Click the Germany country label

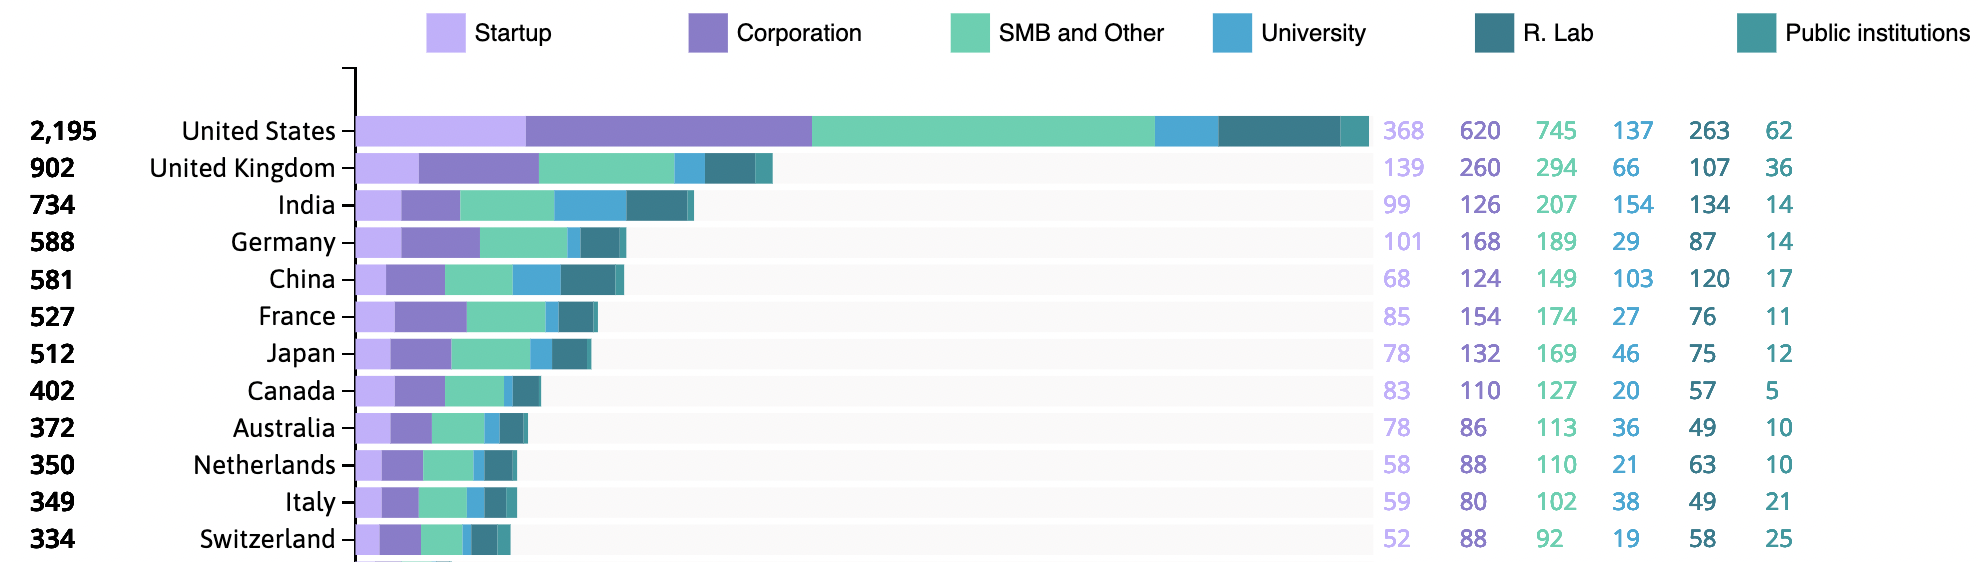pyautogui.click(x=283, y=243)
